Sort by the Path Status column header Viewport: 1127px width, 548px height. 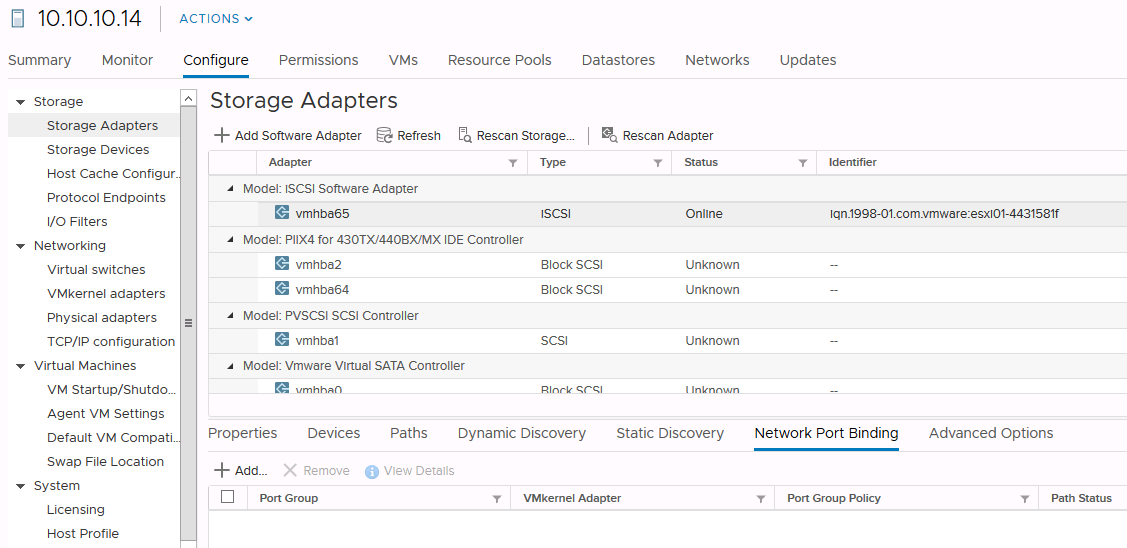[x=1081, y=498]
